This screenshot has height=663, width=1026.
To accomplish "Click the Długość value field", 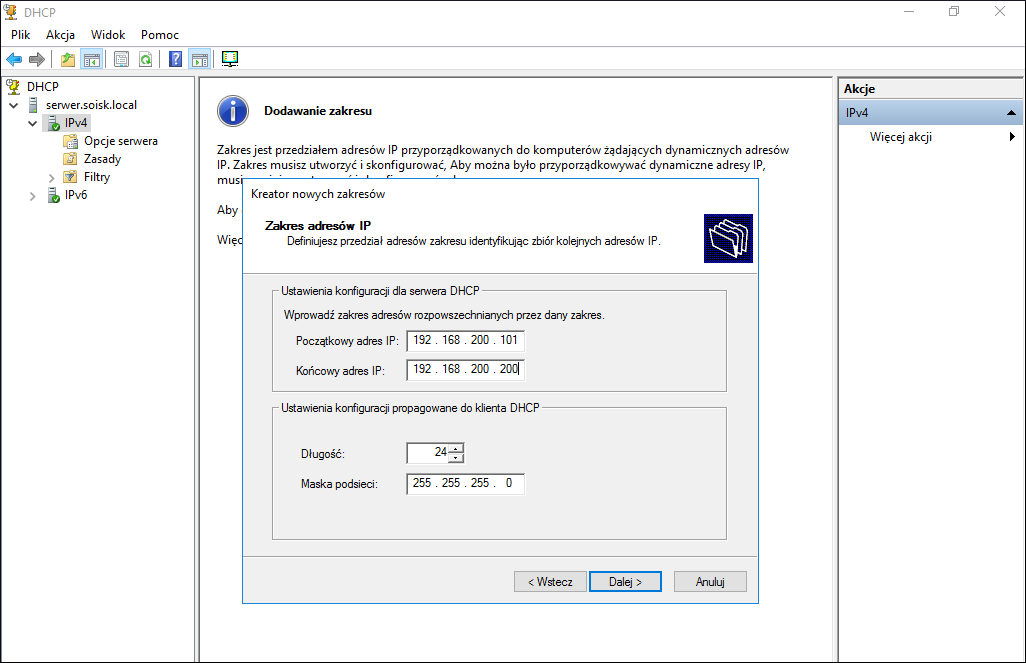I will click(x=428, y=453).
